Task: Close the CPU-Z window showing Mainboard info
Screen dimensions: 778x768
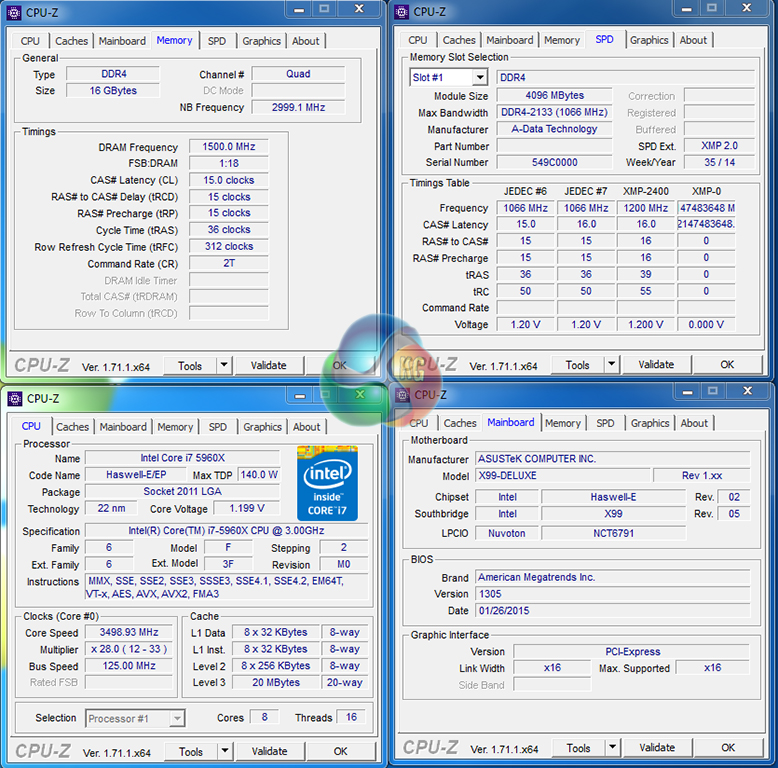Action: pyautogui.click(x=753, y=391)
